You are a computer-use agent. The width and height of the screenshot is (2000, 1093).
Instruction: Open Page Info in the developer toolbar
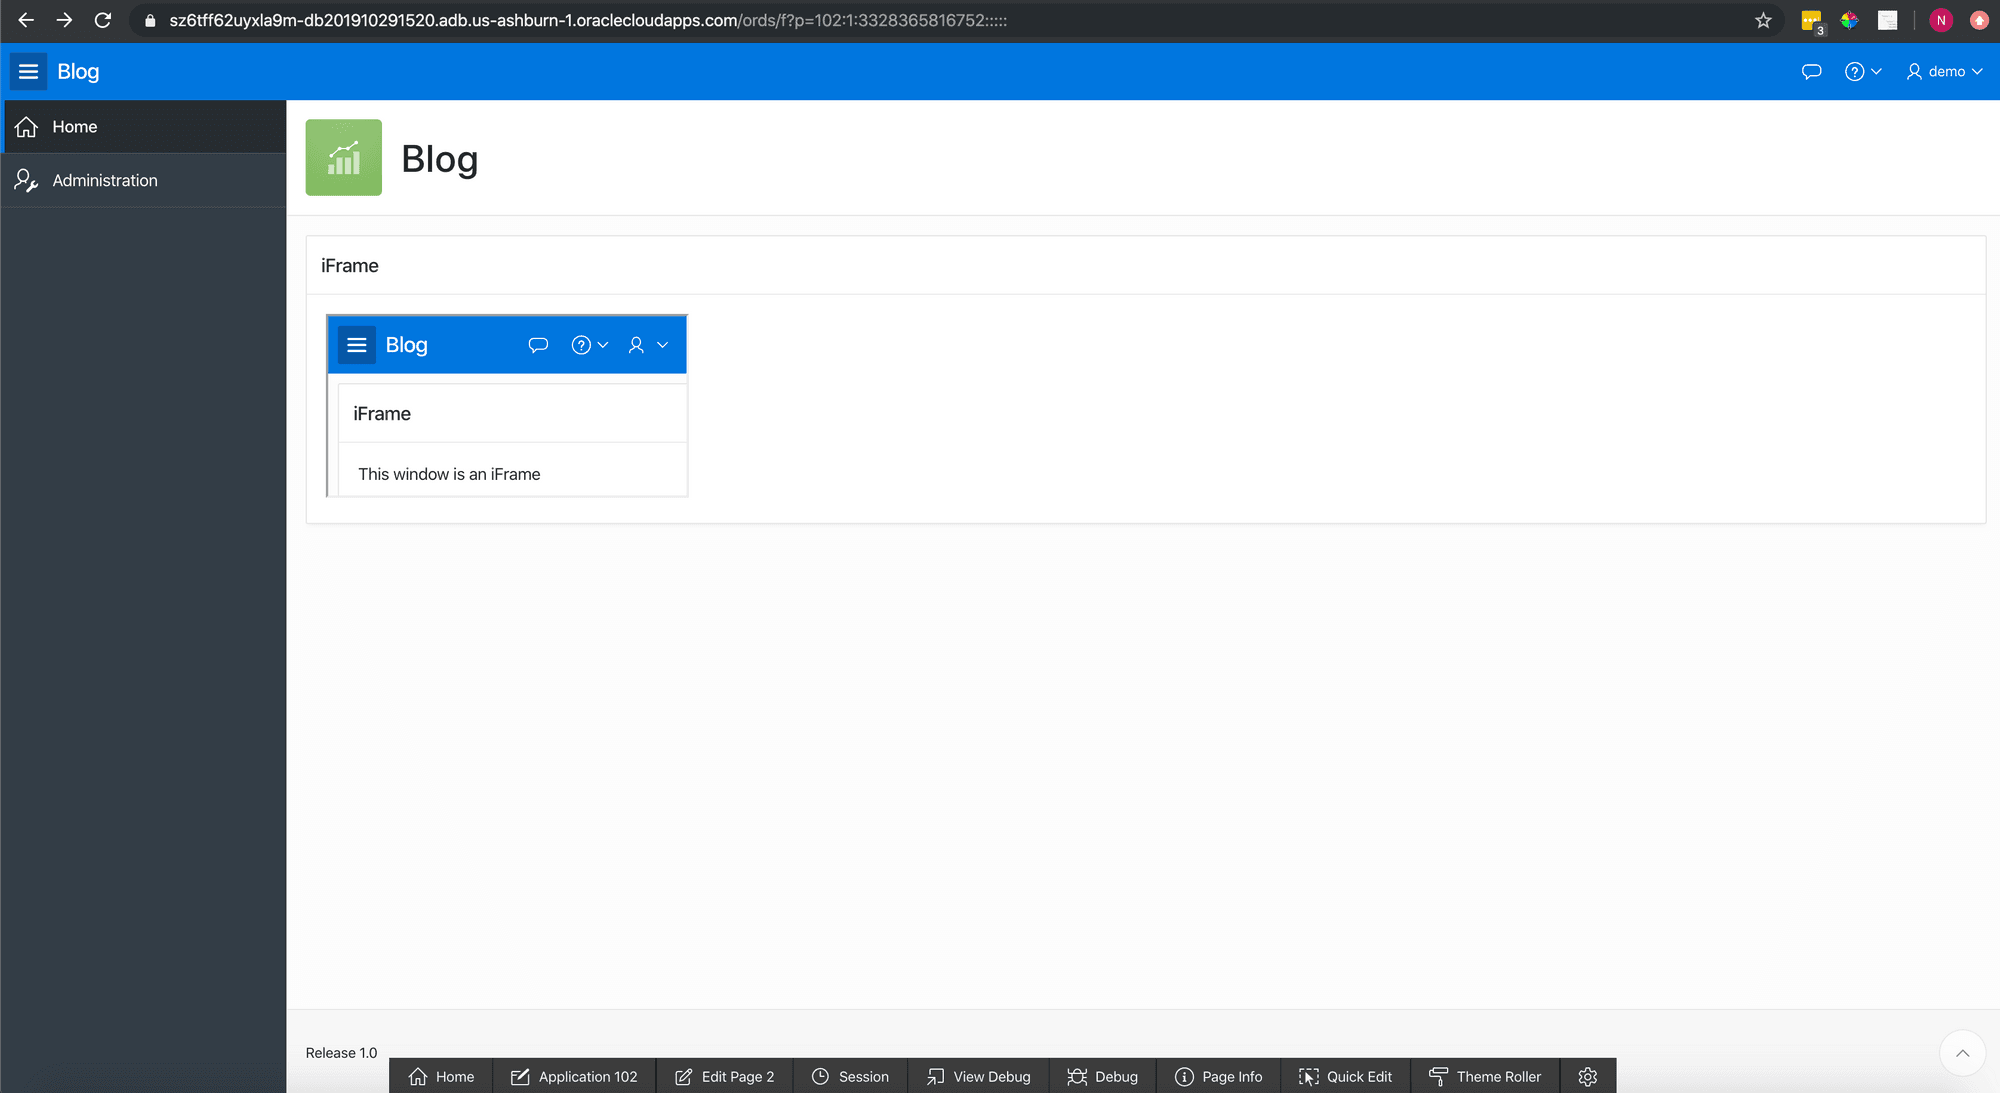(1219, 1076)
